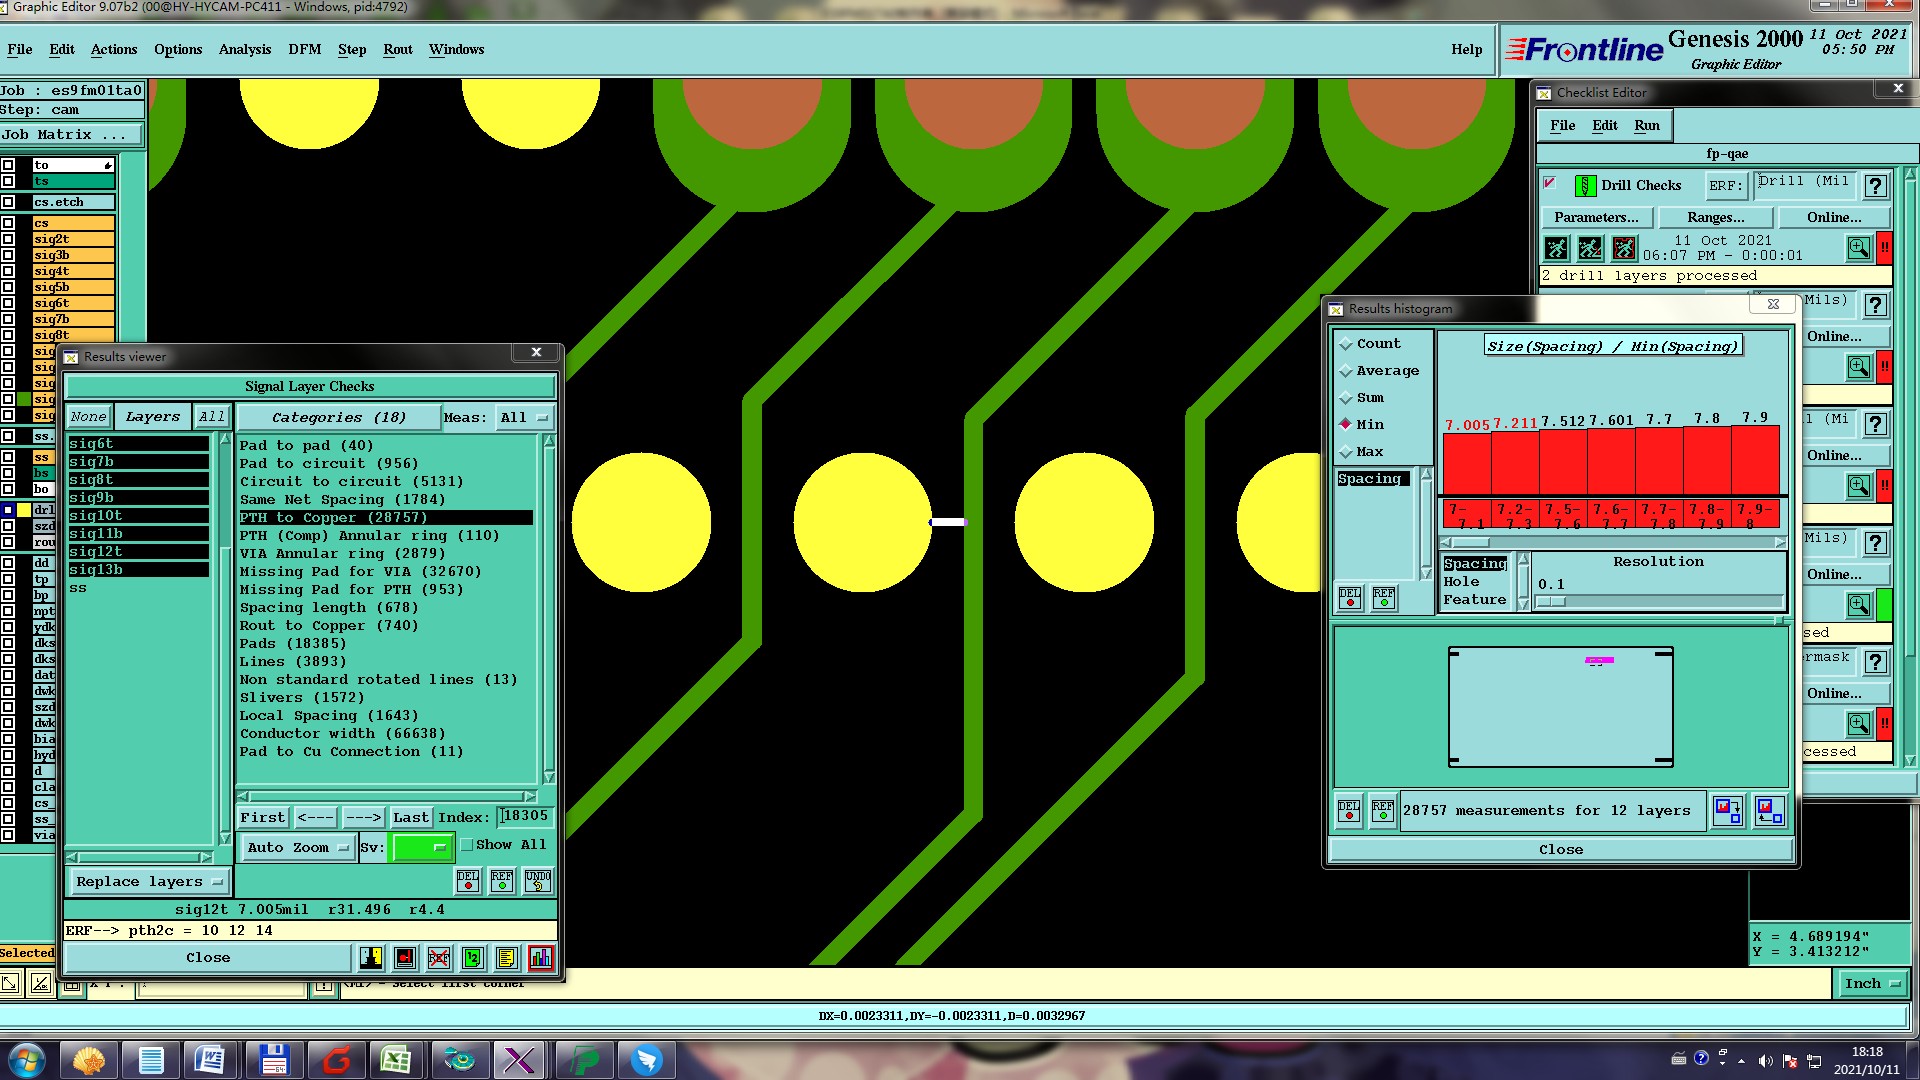The height and width of the screenshot is (1080, 1920).
Task: Click the UNDO icon in Results viewer
Action: [537, 880]
